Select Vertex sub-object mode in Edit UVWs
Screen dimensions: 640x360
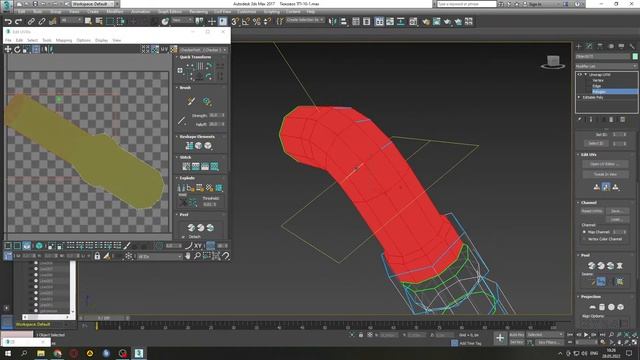(8, 246)
